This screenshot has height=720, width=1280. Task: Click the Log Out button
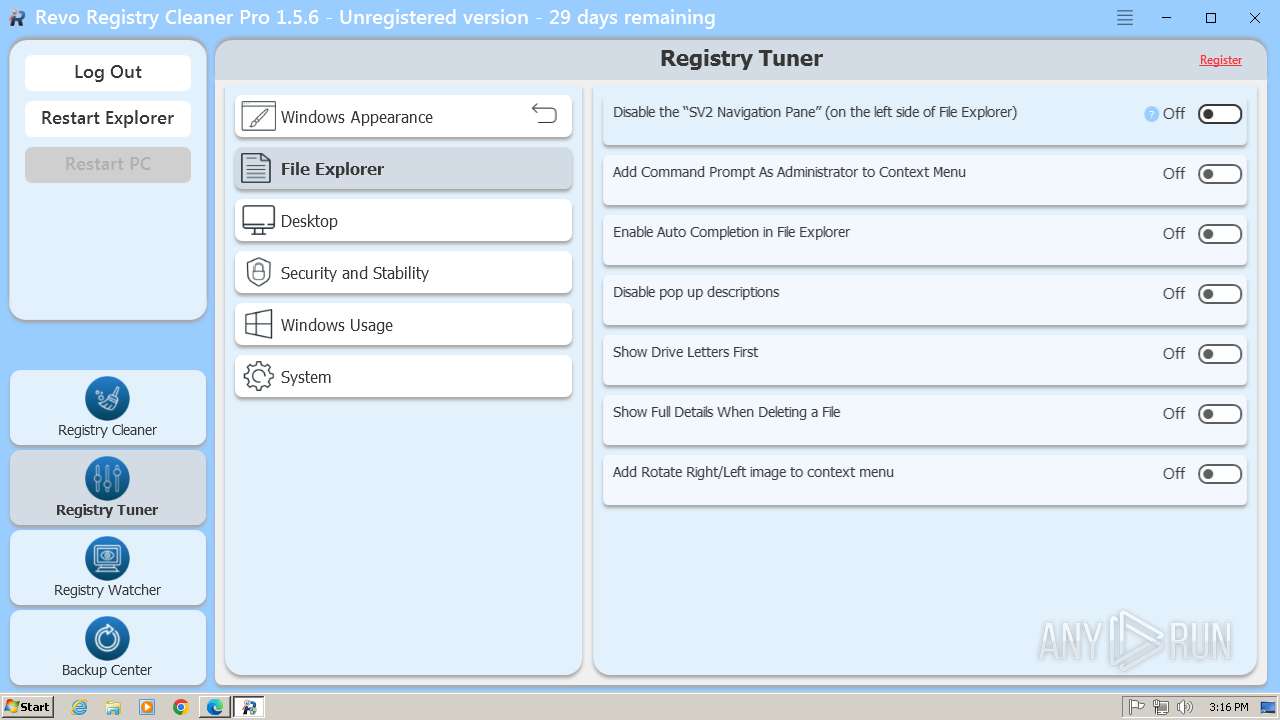click(108, 72)
